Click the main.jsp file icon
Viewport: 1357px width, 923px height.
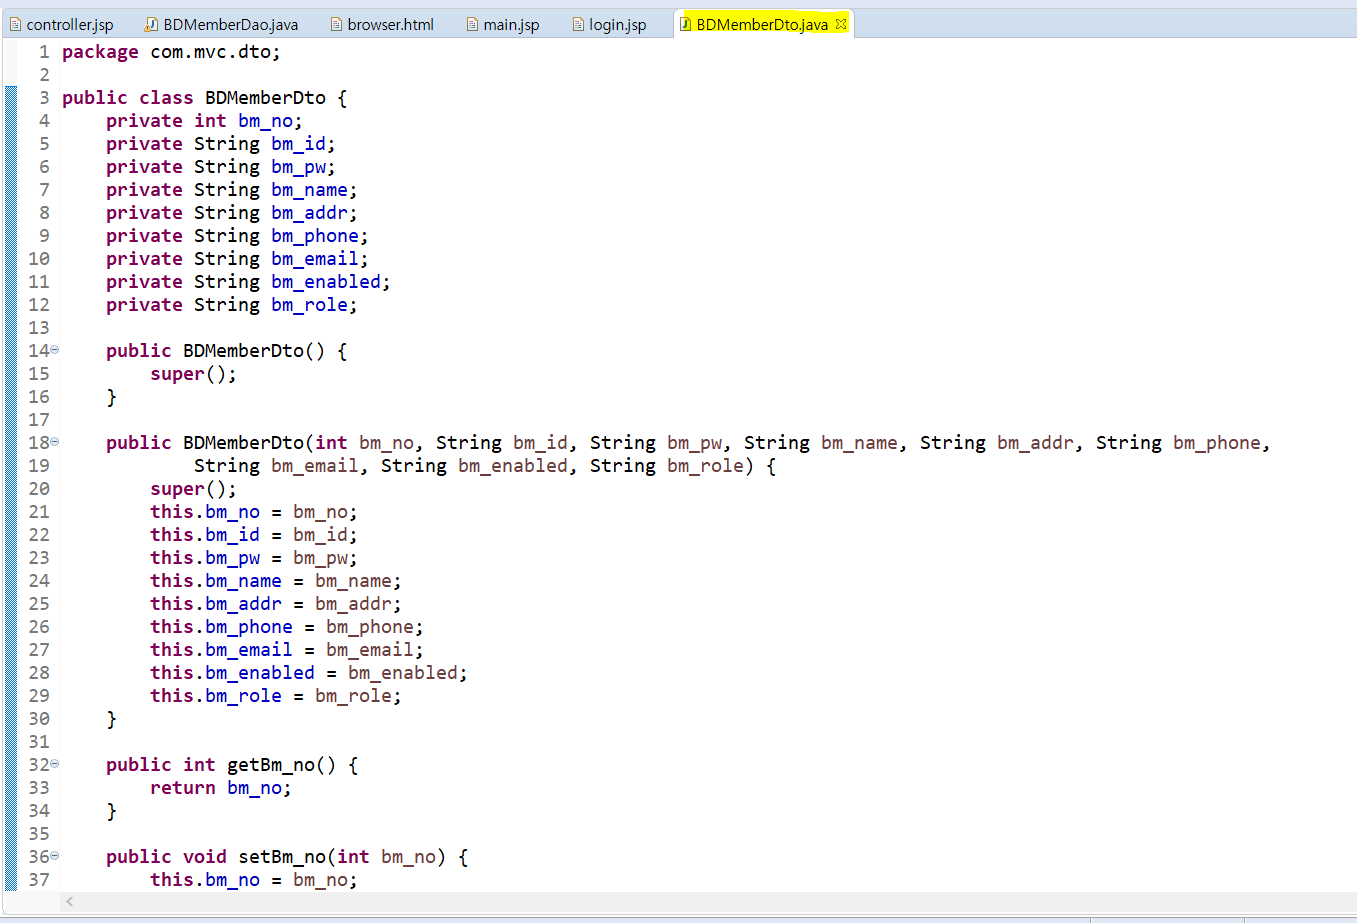[x=472, y=24]
